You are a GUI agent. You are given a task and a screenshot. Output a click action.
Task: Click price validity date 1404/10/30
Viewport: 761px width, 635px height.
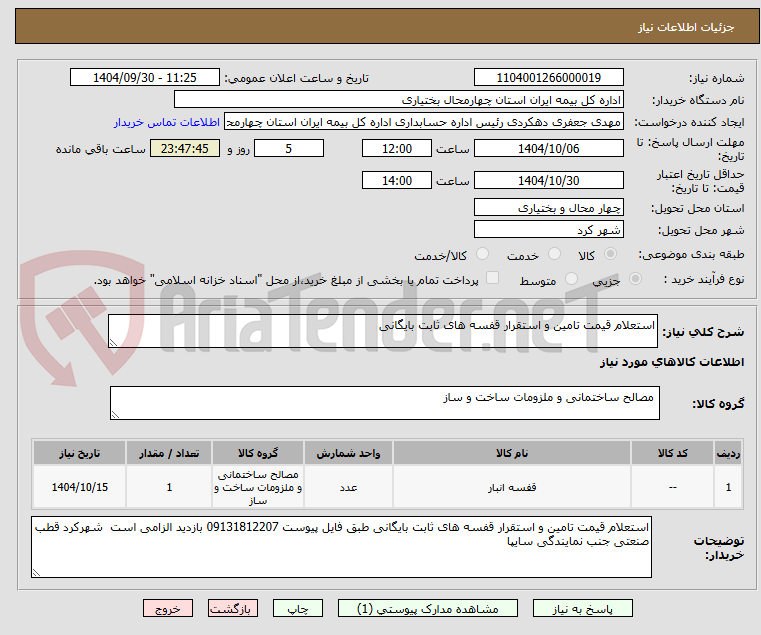click(x=548, y=181)
